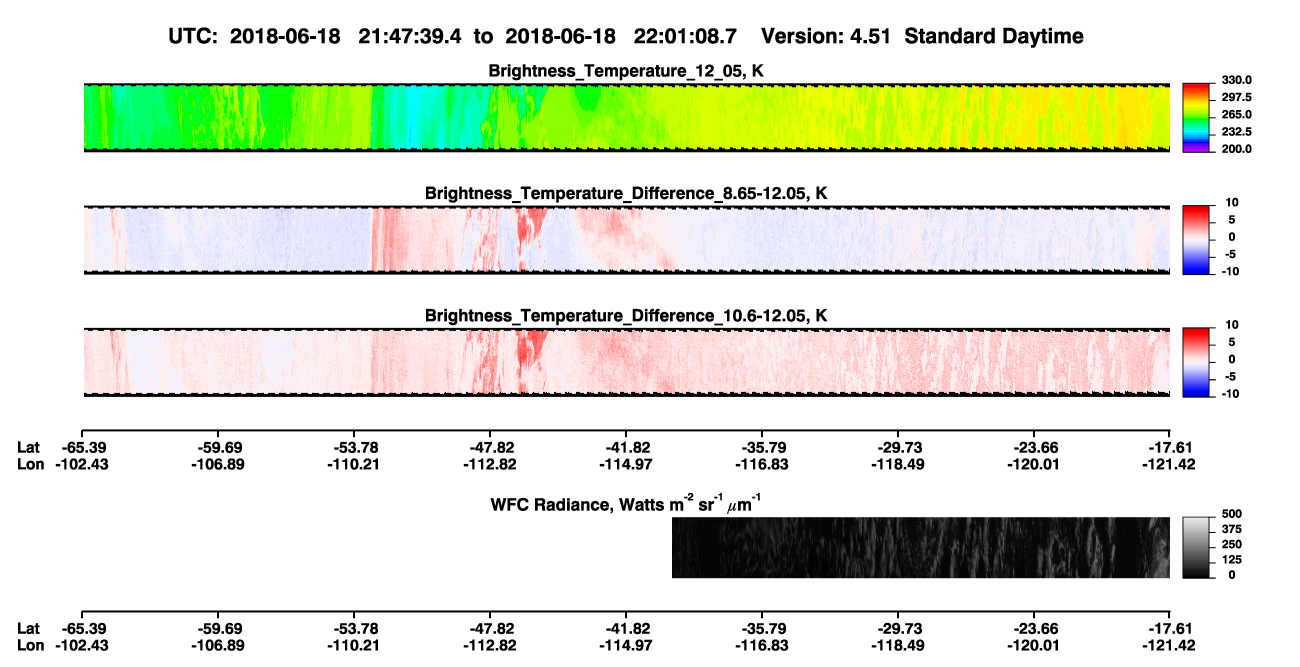Click the end time '22:01:08.7' in the header
This screenshot has height=667, width=1300.
686,36
